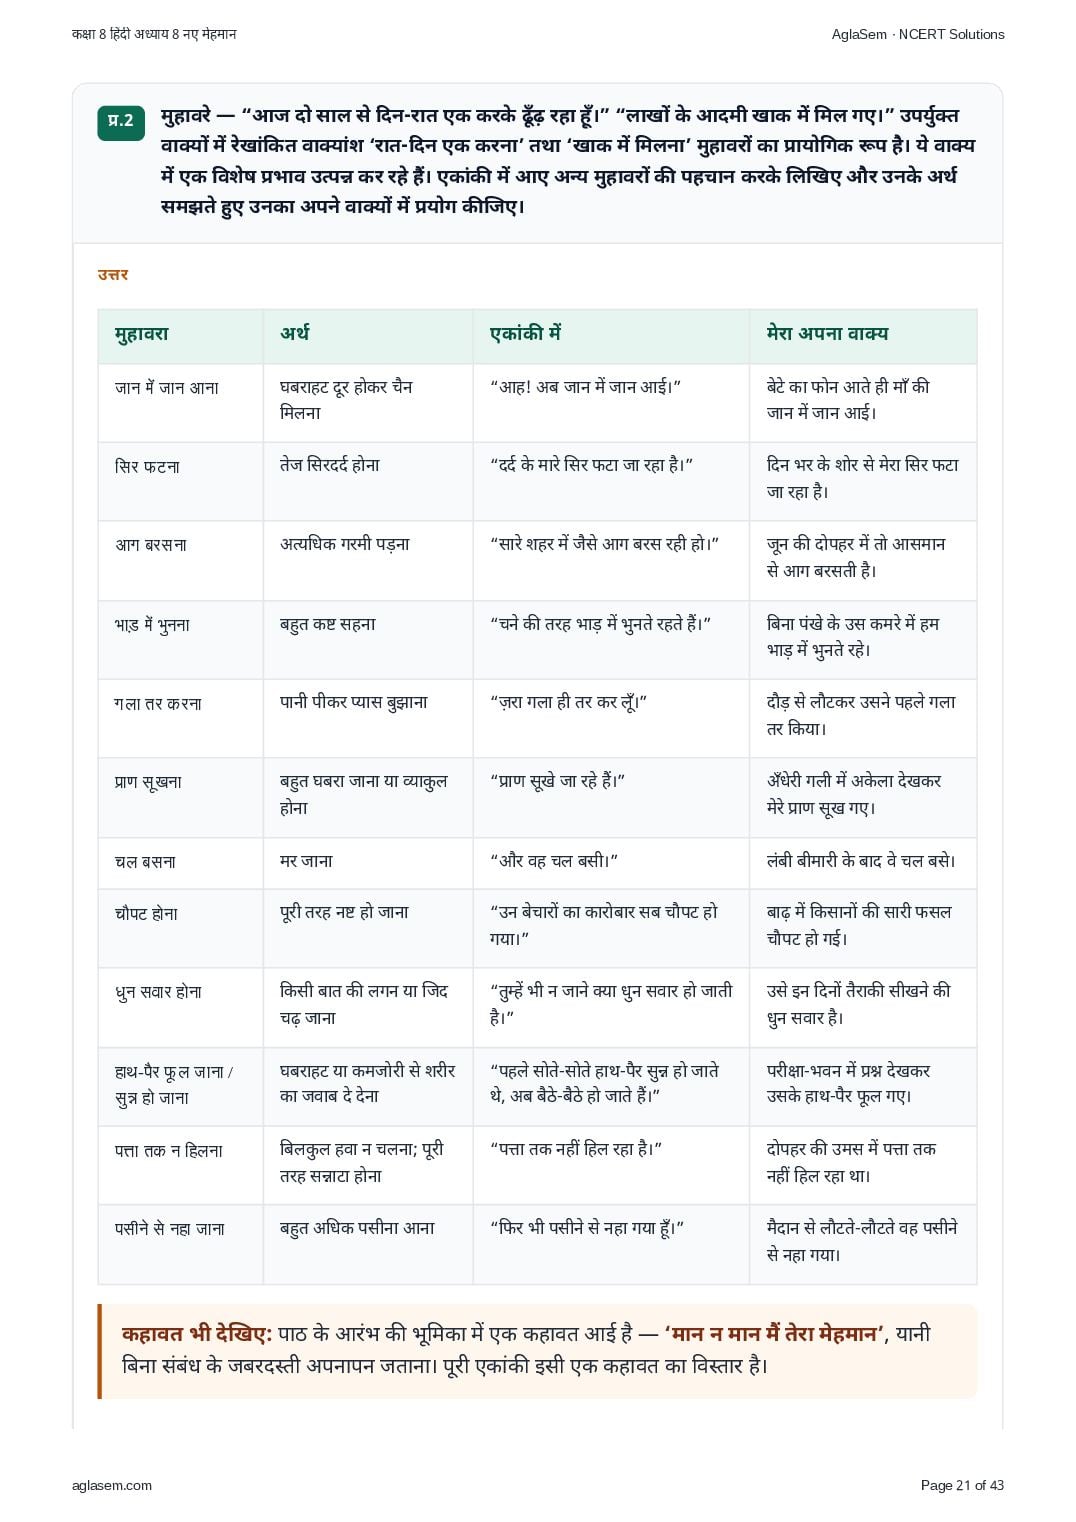Select the एकांकी में column header
The height and width of the screenshot is (1522, 1076).
click(x=610, y=336)
